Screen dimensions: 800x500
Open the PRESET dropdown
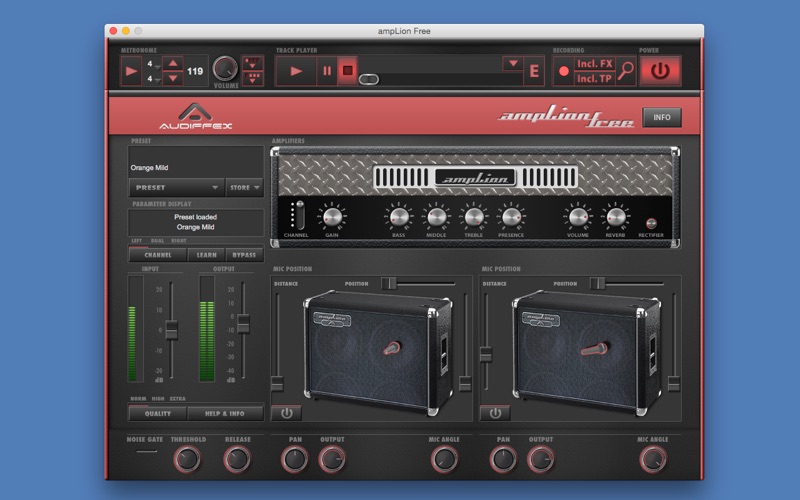(177, 188)
